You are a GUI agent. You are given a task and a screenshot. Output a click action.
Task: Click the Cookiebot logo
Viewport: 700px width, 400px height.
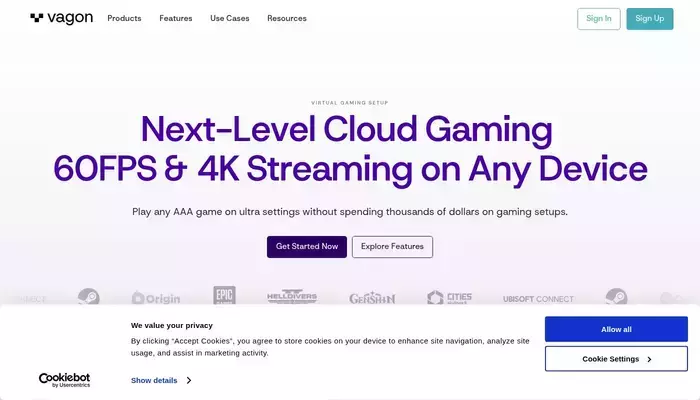point(64,380)
